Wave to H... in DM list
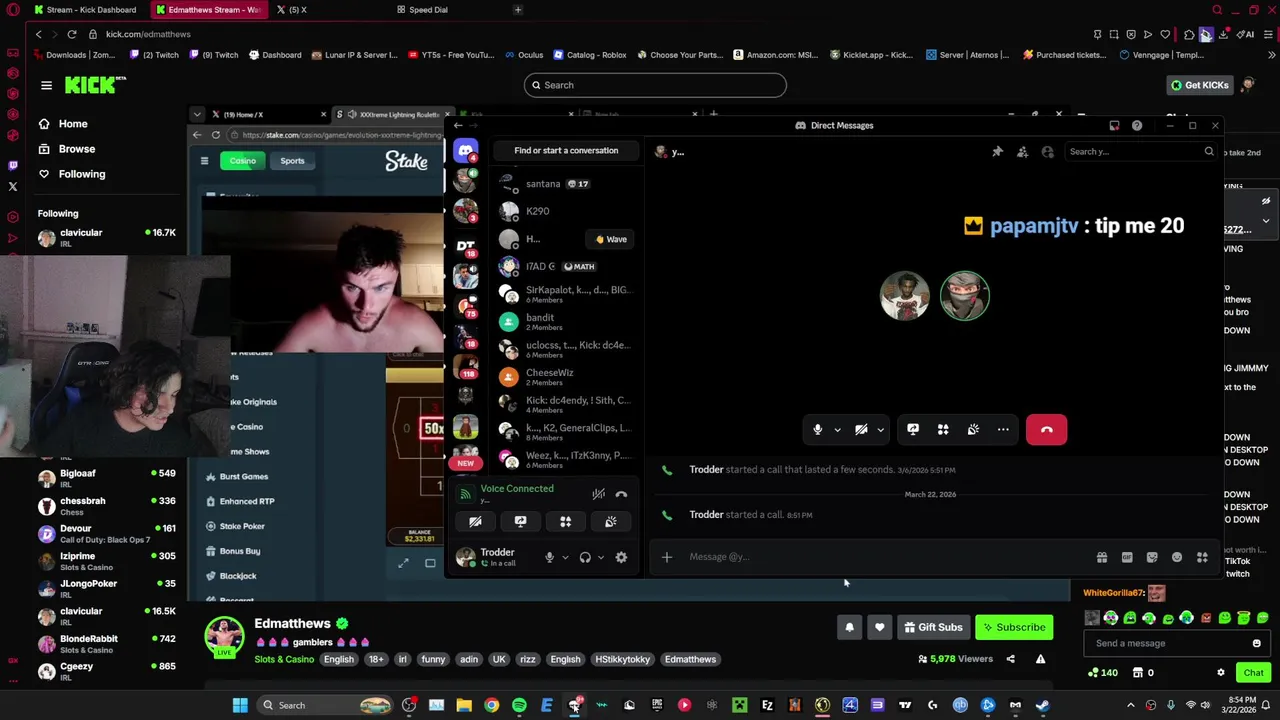This screenshot has height=720, width=1280. click(x=610, y=240)
